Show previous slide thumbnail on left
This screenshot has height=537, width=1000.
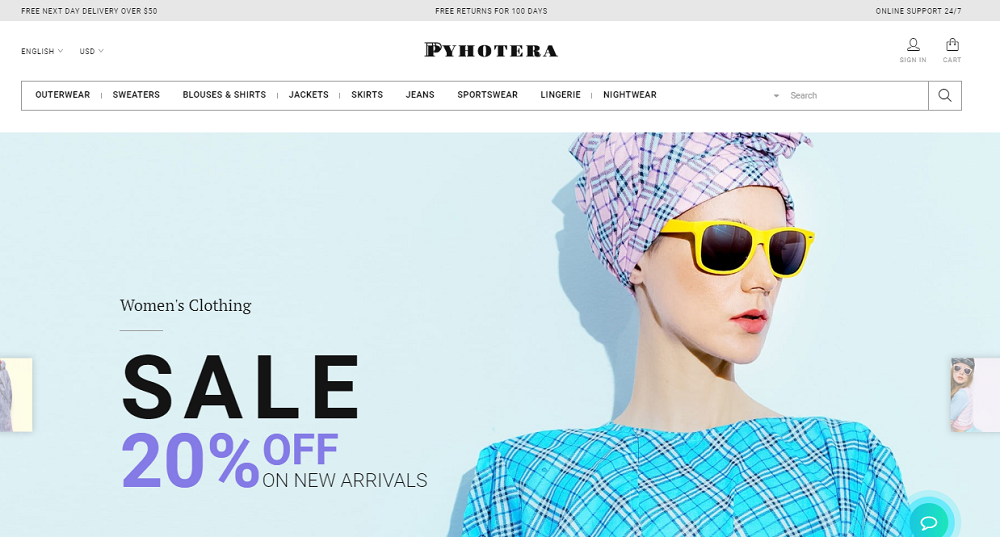click(x=16, y=395)
